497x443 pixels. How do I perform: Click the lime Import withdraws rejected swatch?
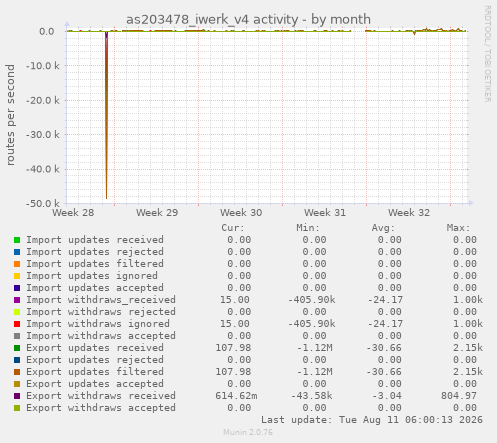point(17,312)
